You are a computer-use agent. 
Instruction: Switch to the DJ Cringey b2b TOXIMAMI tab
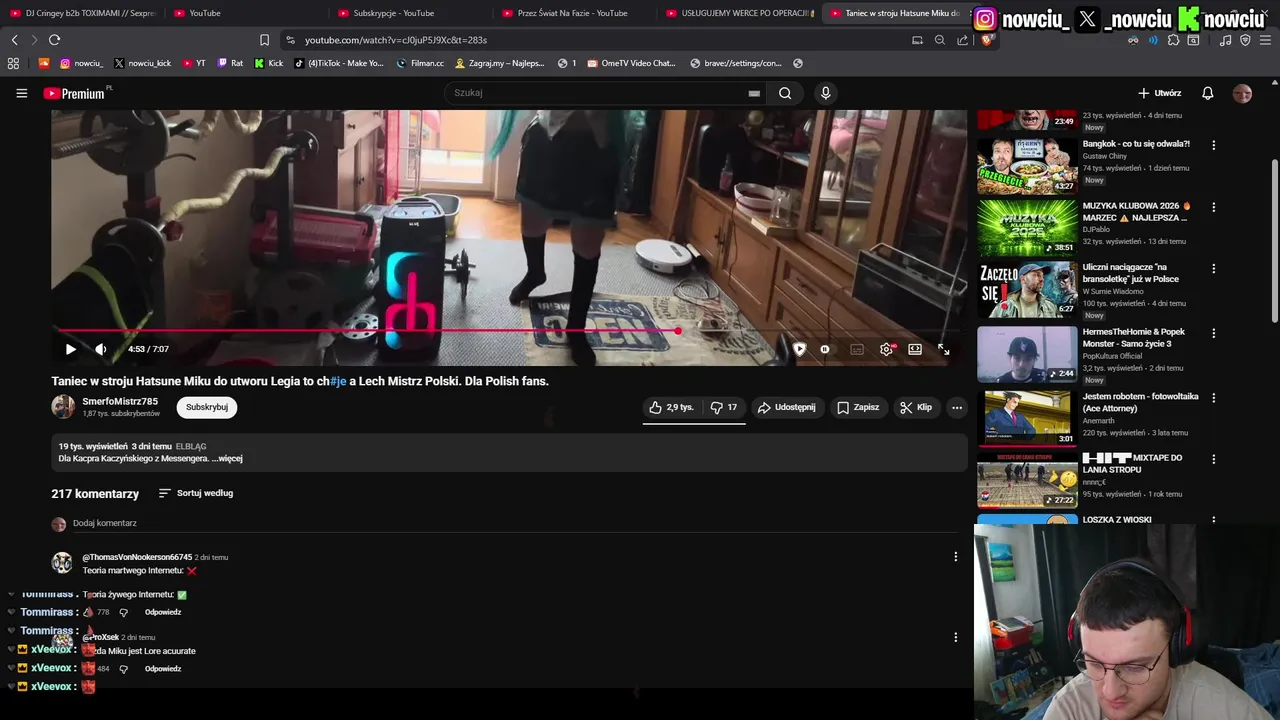(x=83, y=13)
